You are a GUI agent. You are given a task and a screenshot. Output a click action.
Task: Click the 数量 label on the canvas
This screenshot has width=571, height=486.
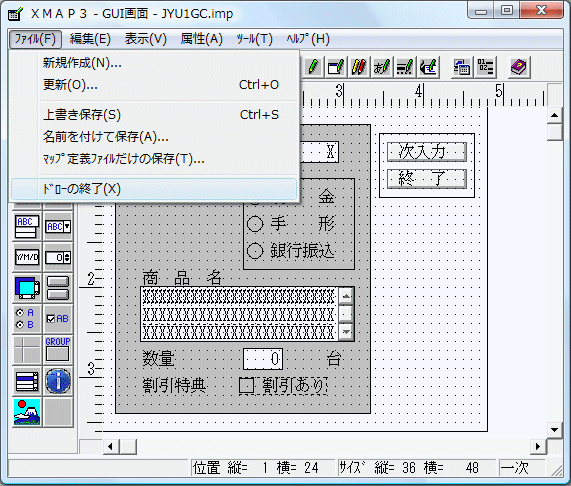pos(158,359)
